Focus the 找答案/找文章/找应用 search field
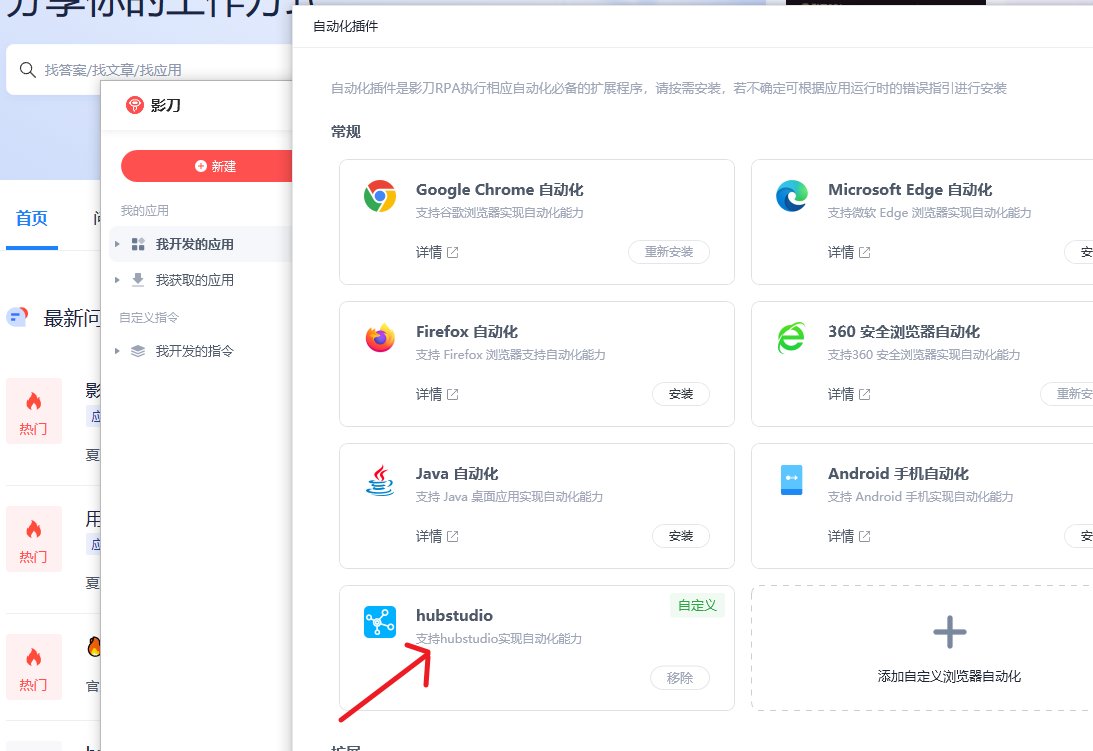Screen dimensions: 1093x751 (149, 70)
